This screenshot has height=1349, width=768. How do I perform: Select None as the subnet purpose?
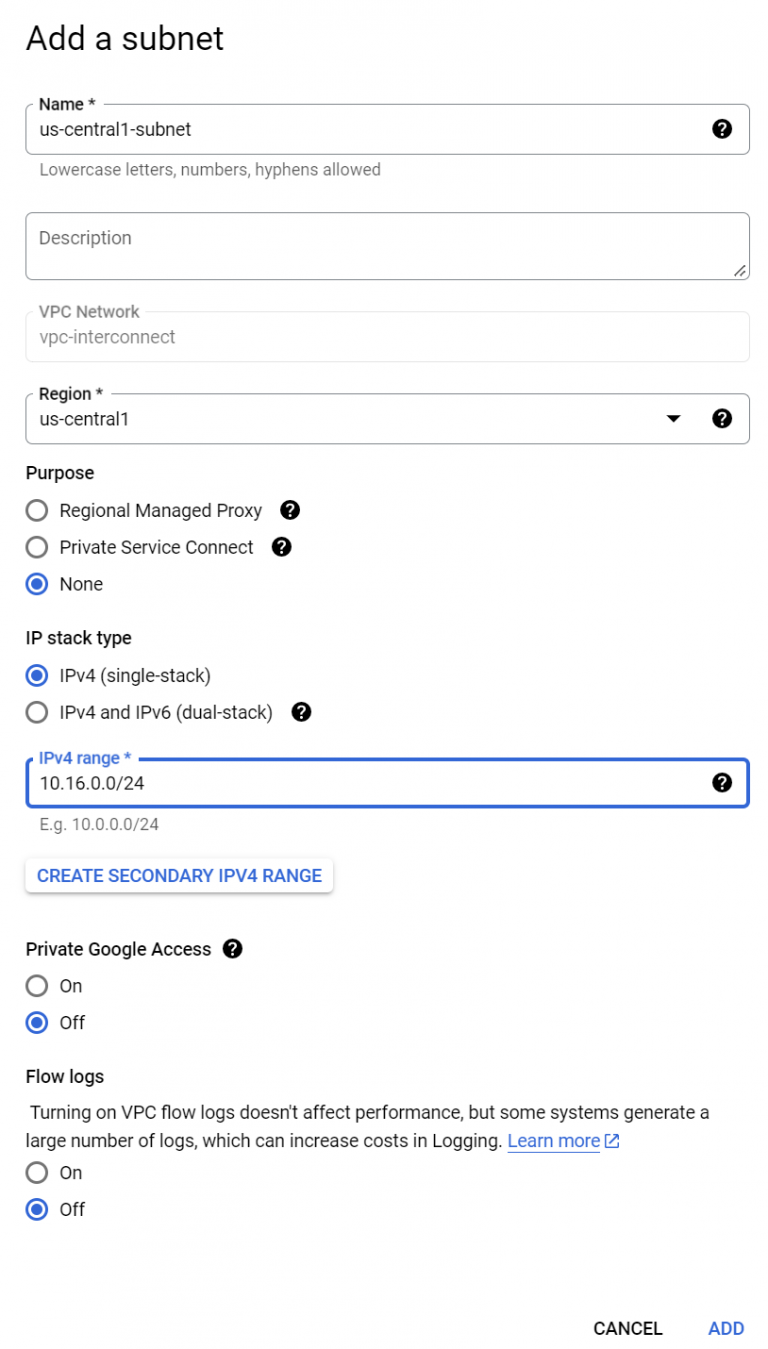[x=36, y=584]
